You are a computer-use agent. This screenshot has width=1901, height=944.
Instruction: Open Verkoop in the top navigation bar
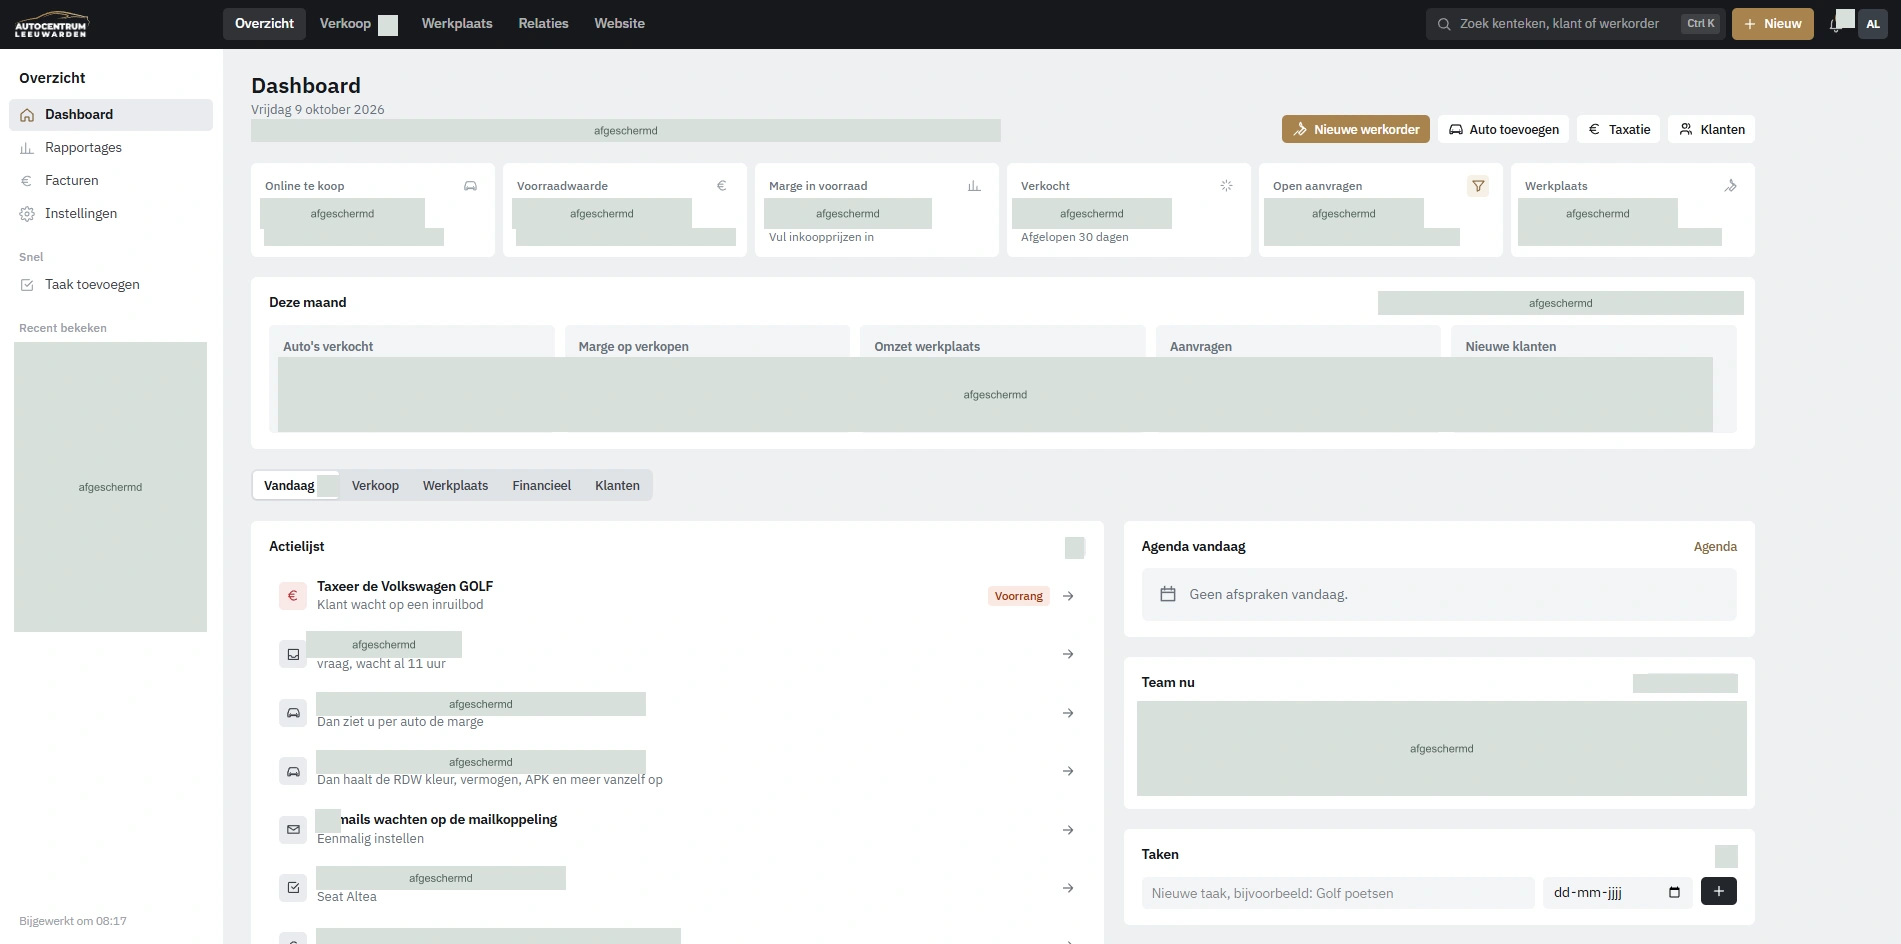click(x=345, y=23)
